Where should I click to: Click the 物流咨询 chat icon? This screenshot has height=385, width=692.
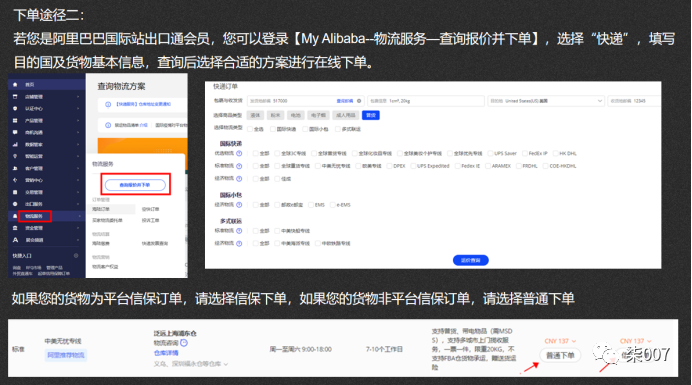point(184,343)
